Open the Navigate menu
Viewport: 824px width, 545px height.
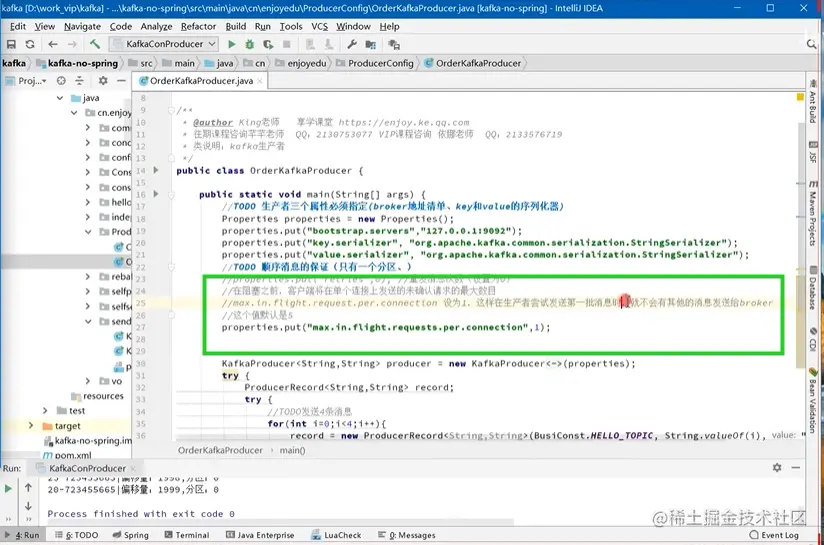coord(82,26)
